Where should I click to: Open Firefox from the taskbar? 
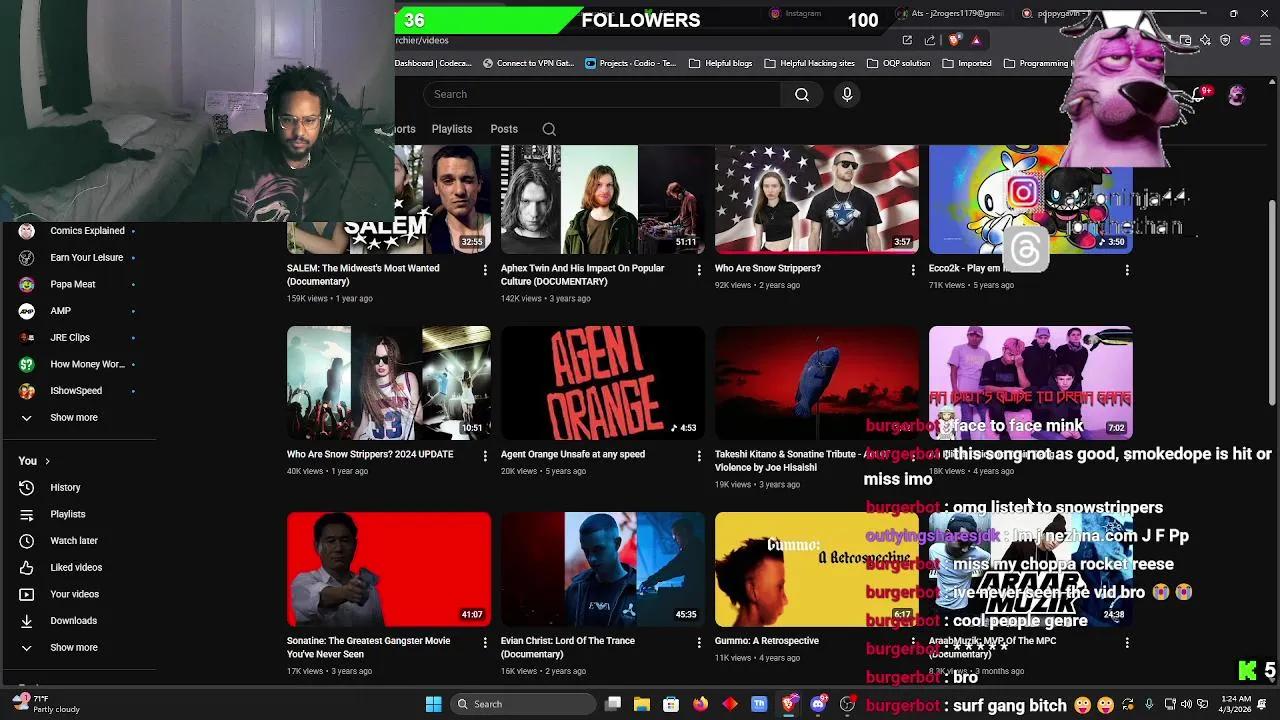point(700,704)
